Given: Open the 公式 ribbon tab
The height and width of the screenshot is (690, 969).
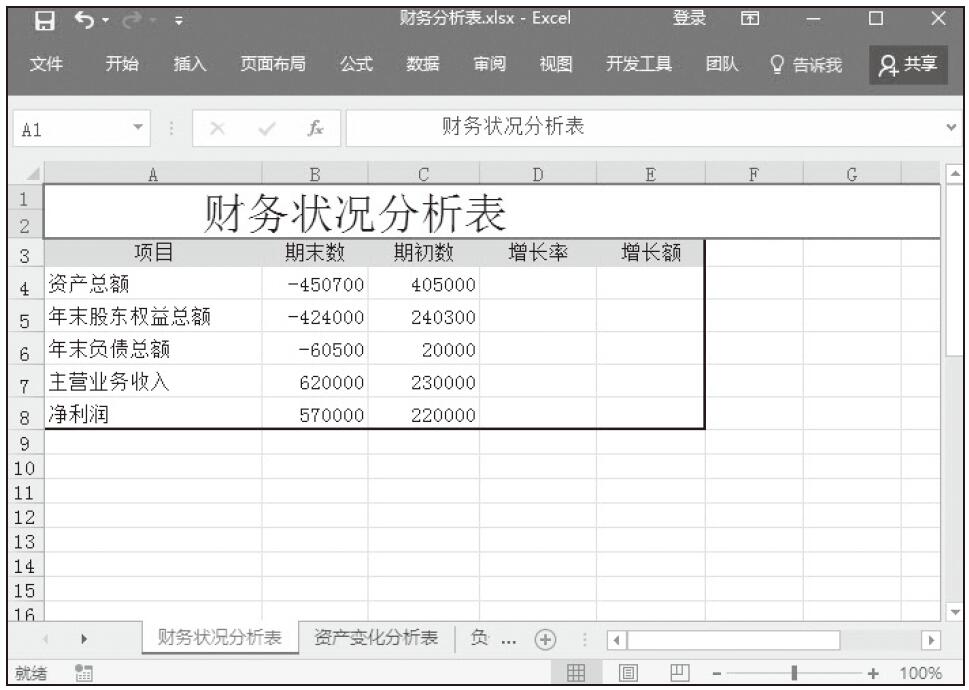Looking at the screenshot, I should click(x=356, y=66).
